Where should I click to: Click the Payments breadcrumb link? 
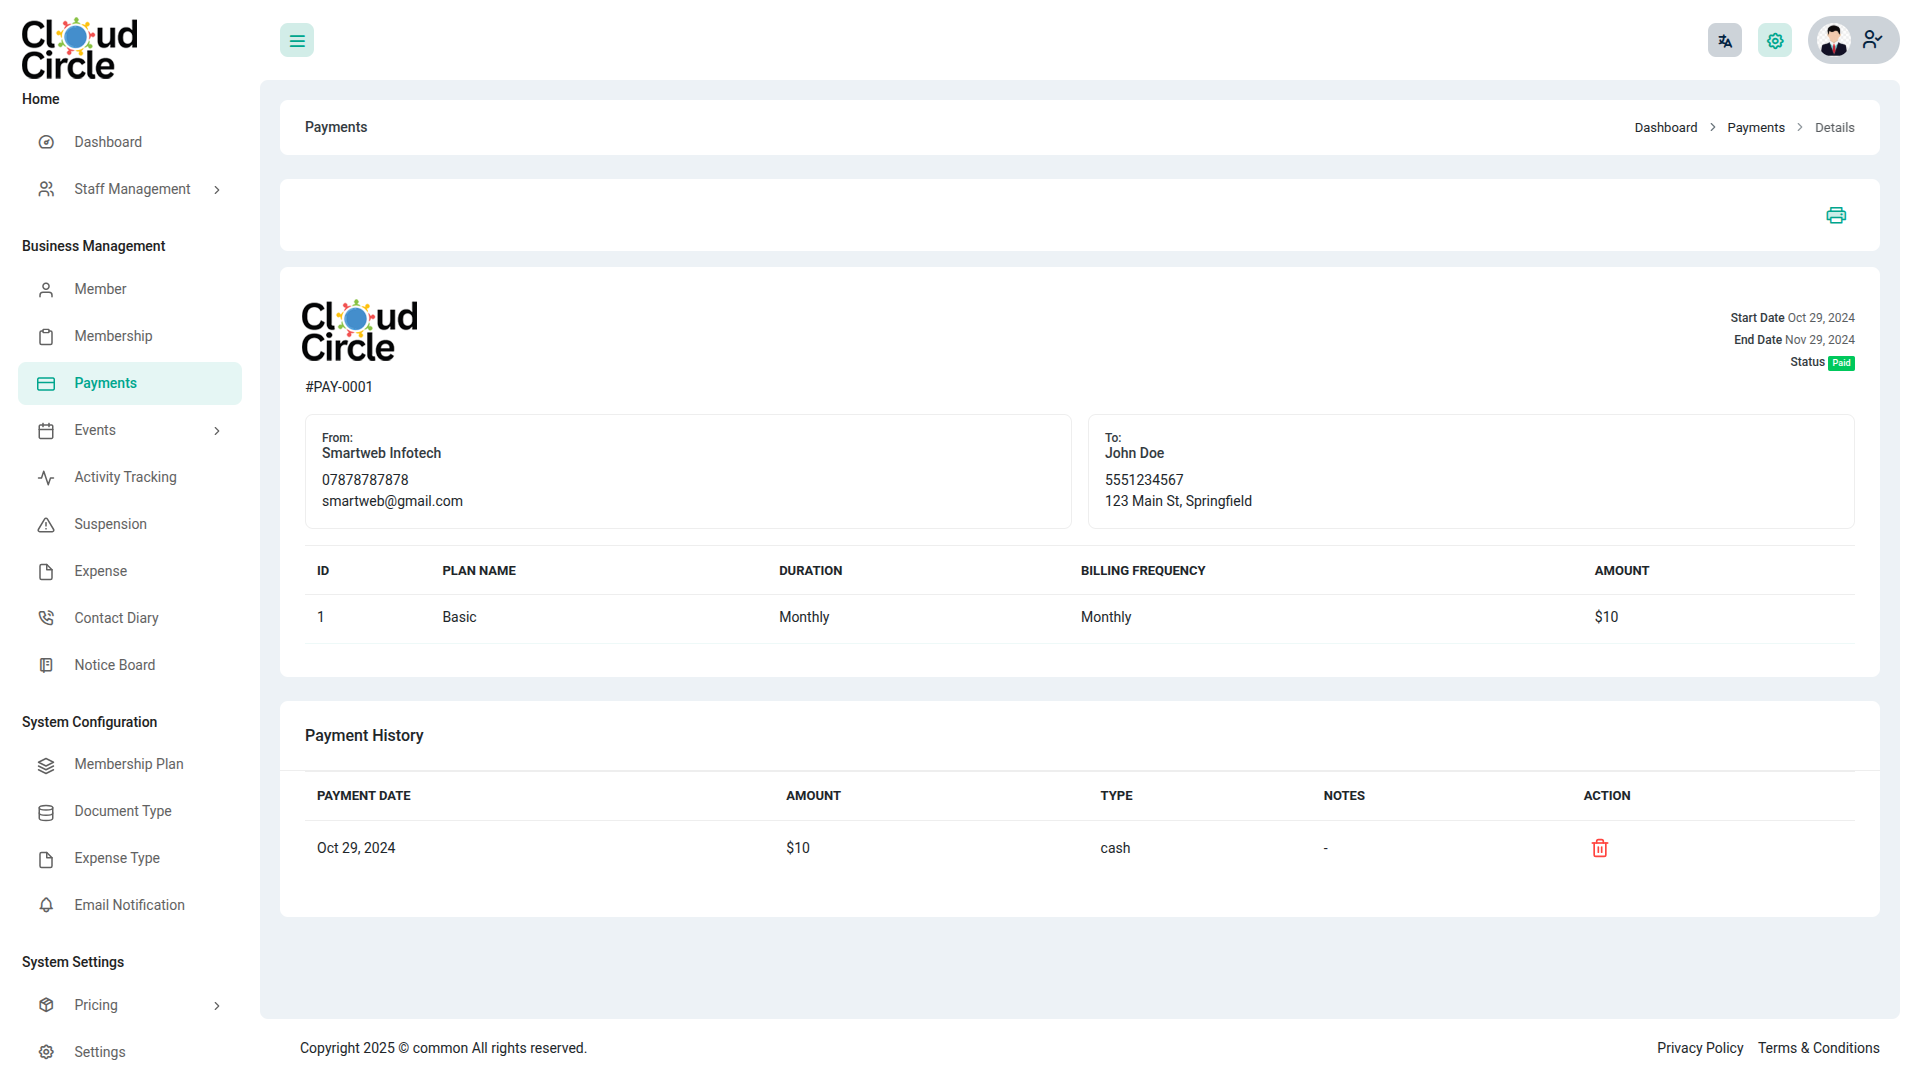point(1755,128)
